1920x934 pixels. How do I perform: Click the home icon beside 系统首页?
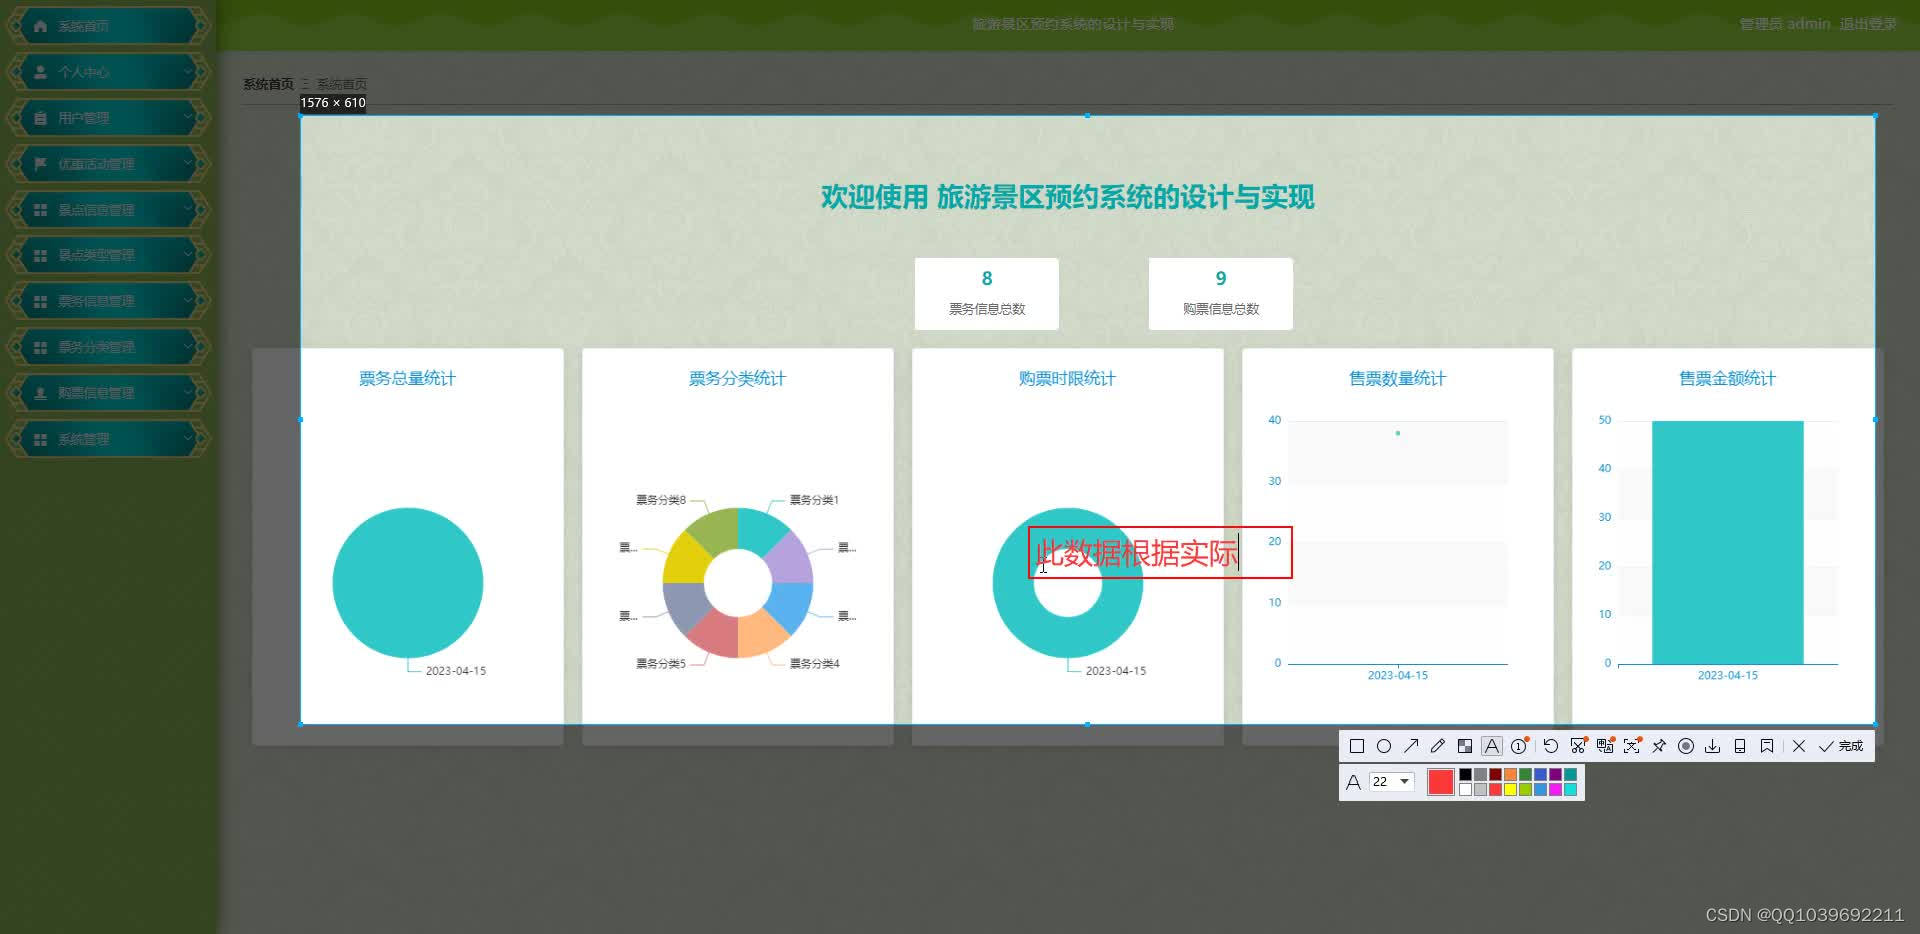40,26
